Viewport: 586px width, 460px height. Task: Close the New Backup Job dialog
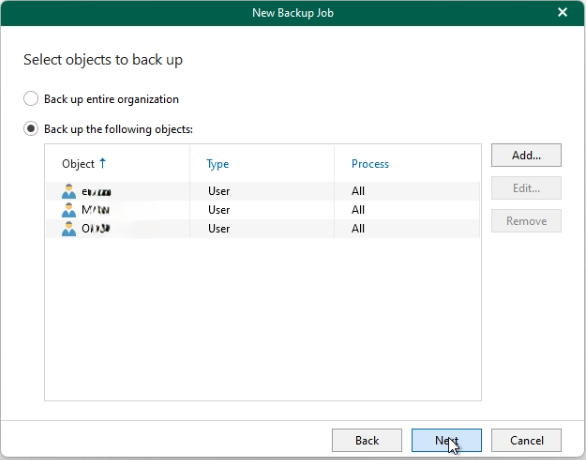tap(562, 12)
